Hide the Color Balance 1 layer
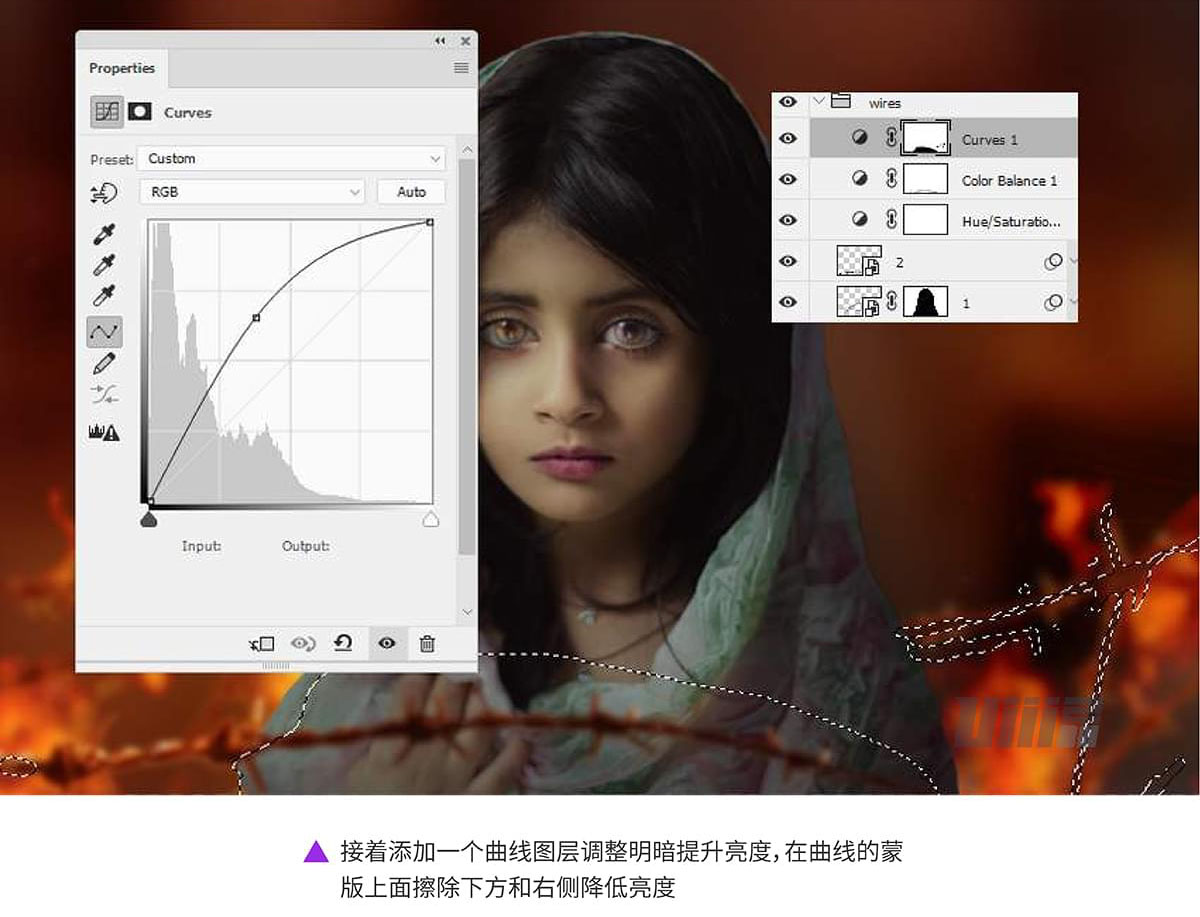This screenshot has width=1200, height=917. 788,180
